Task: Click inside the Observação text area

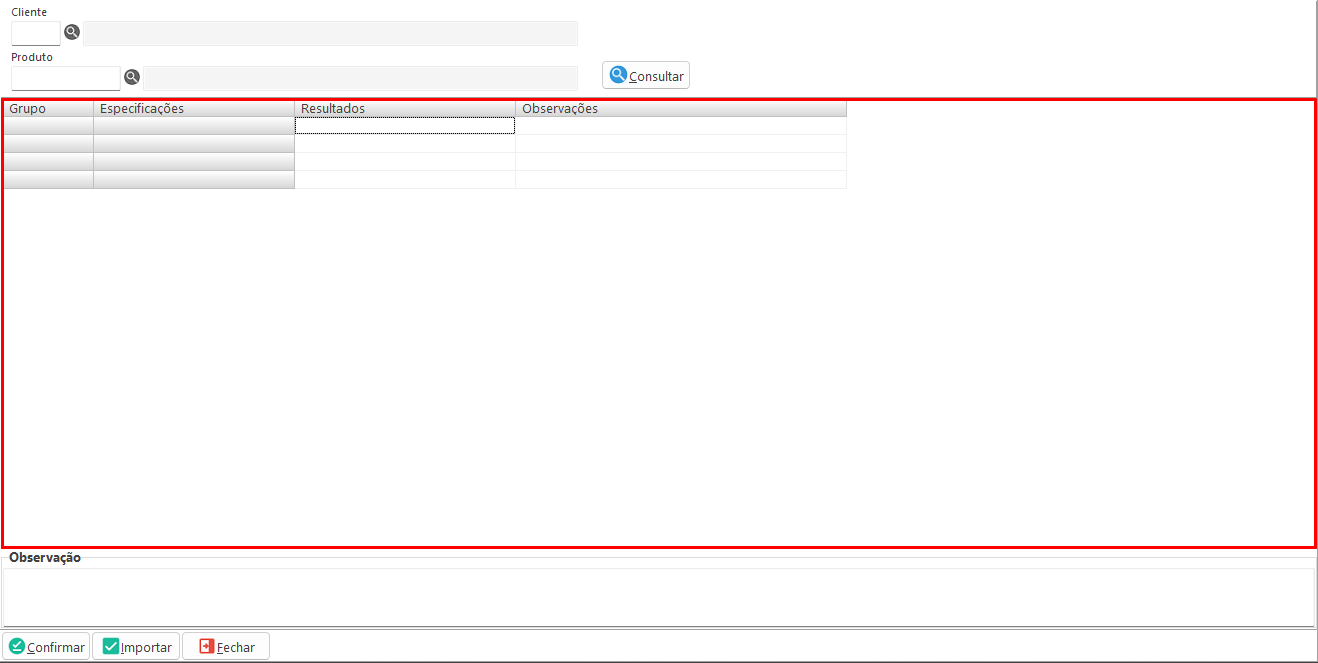Action: pos(658,597)
